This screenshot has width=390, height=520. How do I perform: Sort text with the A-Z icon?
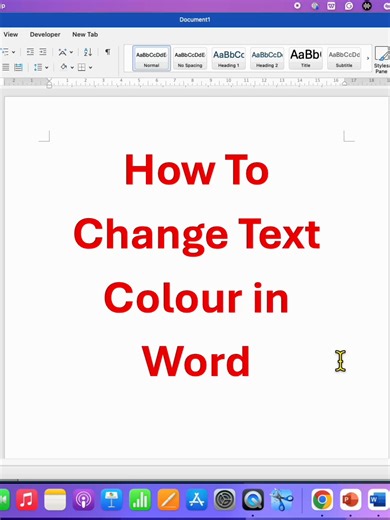[88, 52]
